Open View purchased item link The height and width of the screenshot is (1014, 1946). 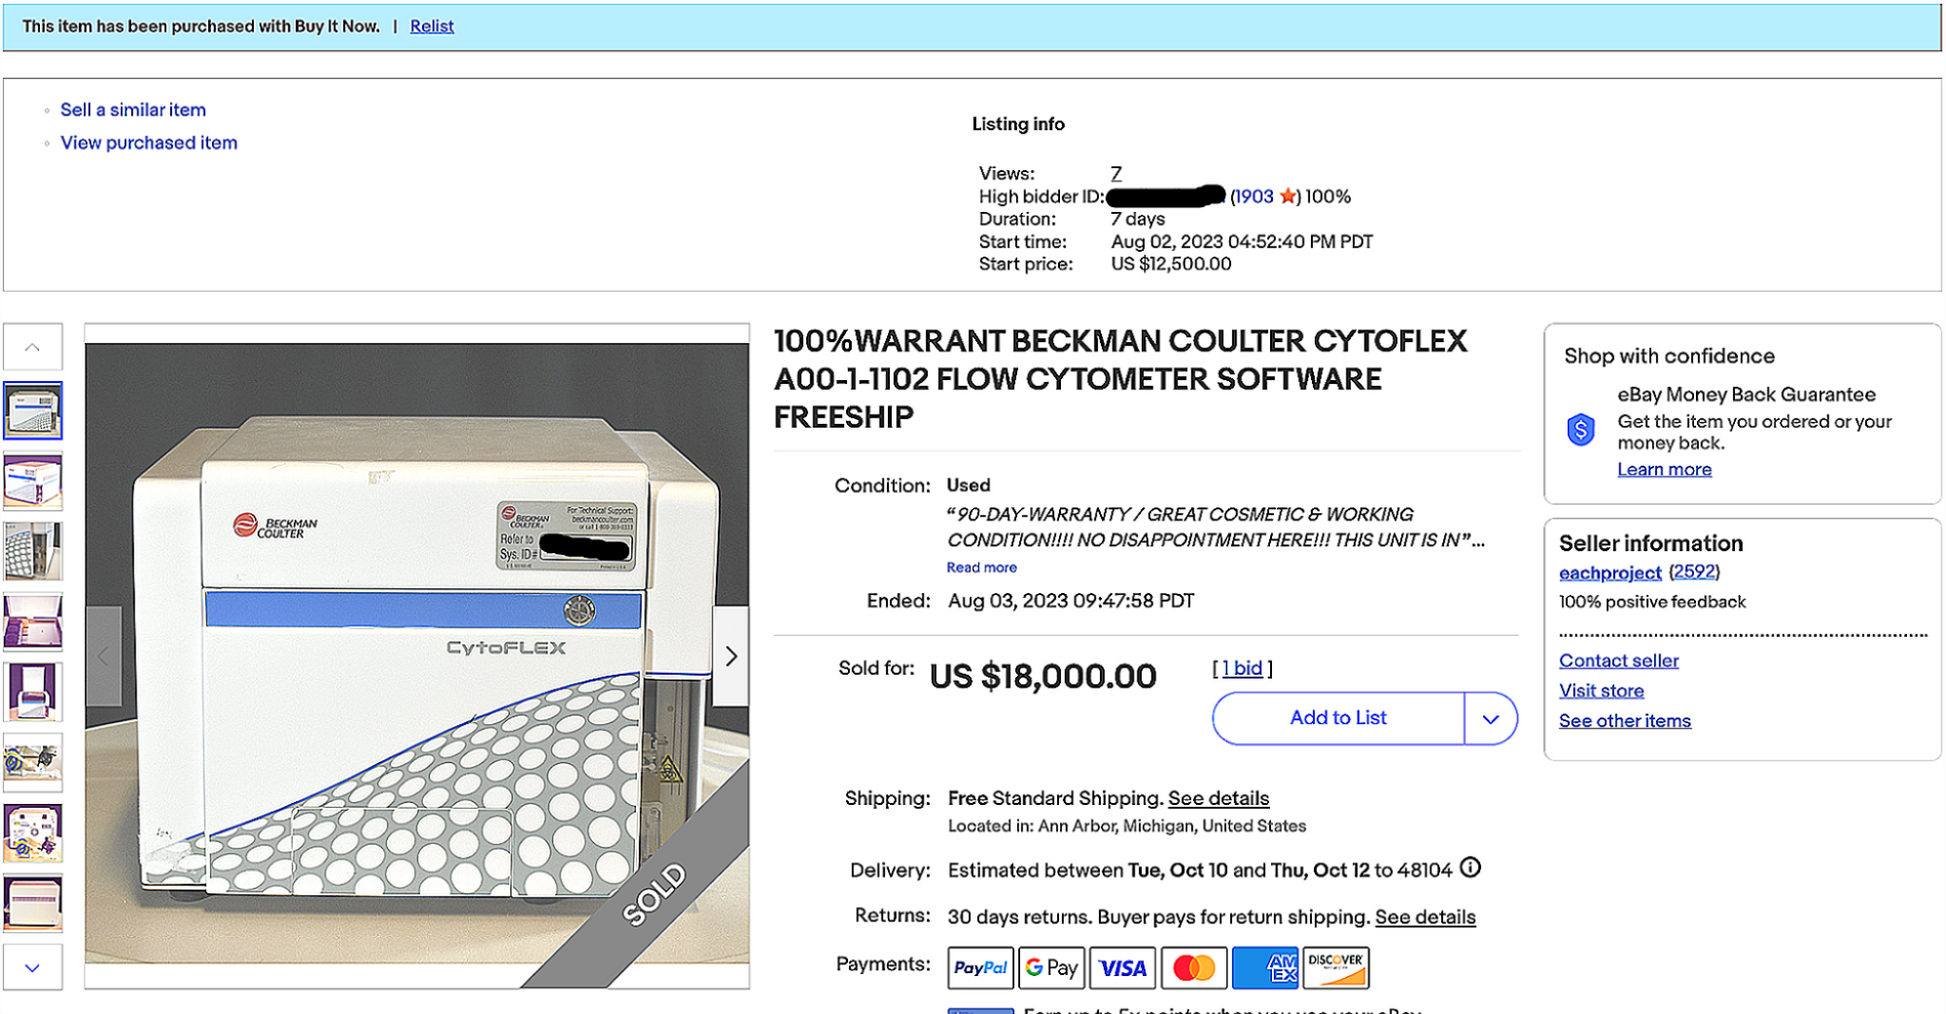pyautogui.click(x=149, y=143)
